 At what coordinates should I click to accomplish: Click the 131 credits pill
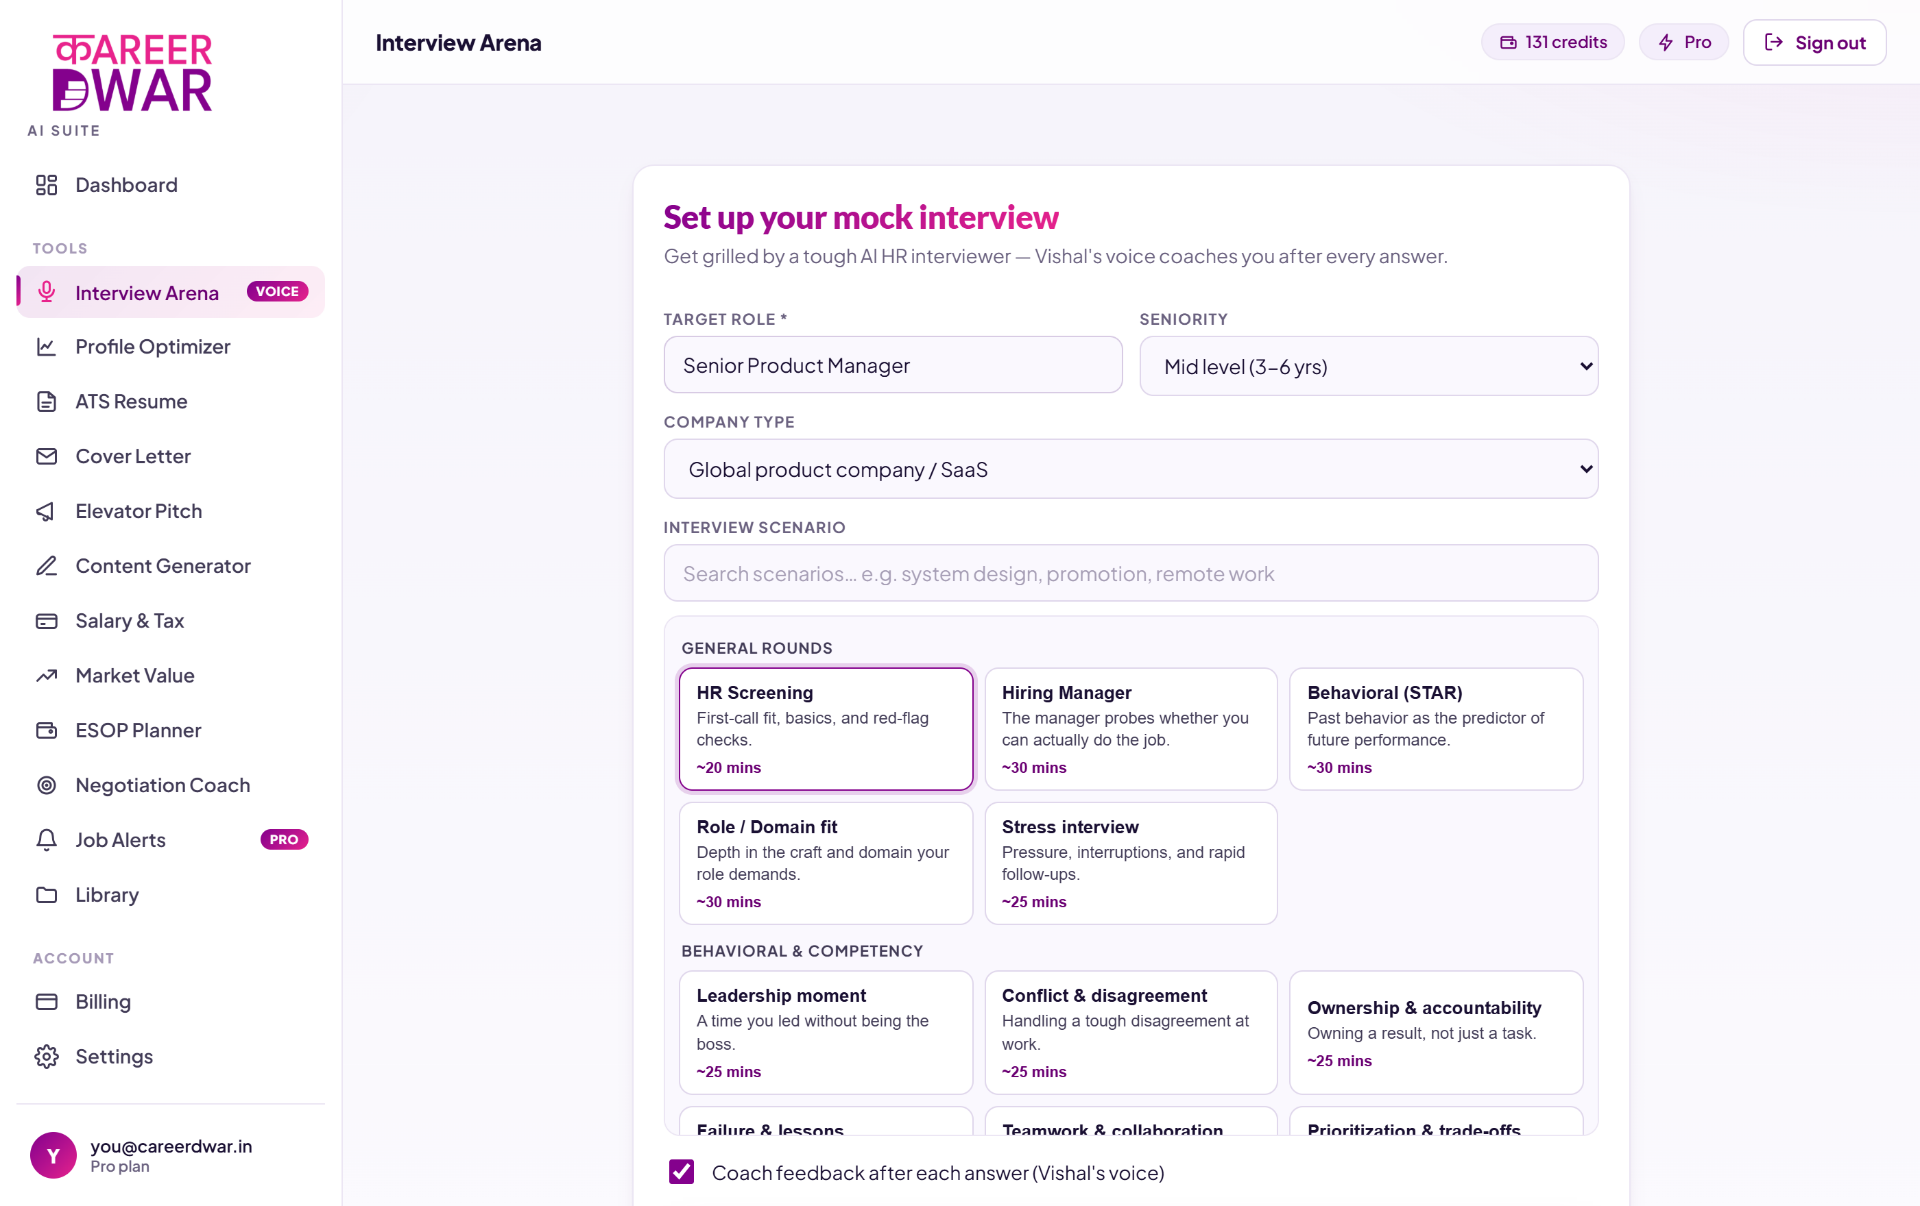pyautogui.click(x=1552, y=42)
